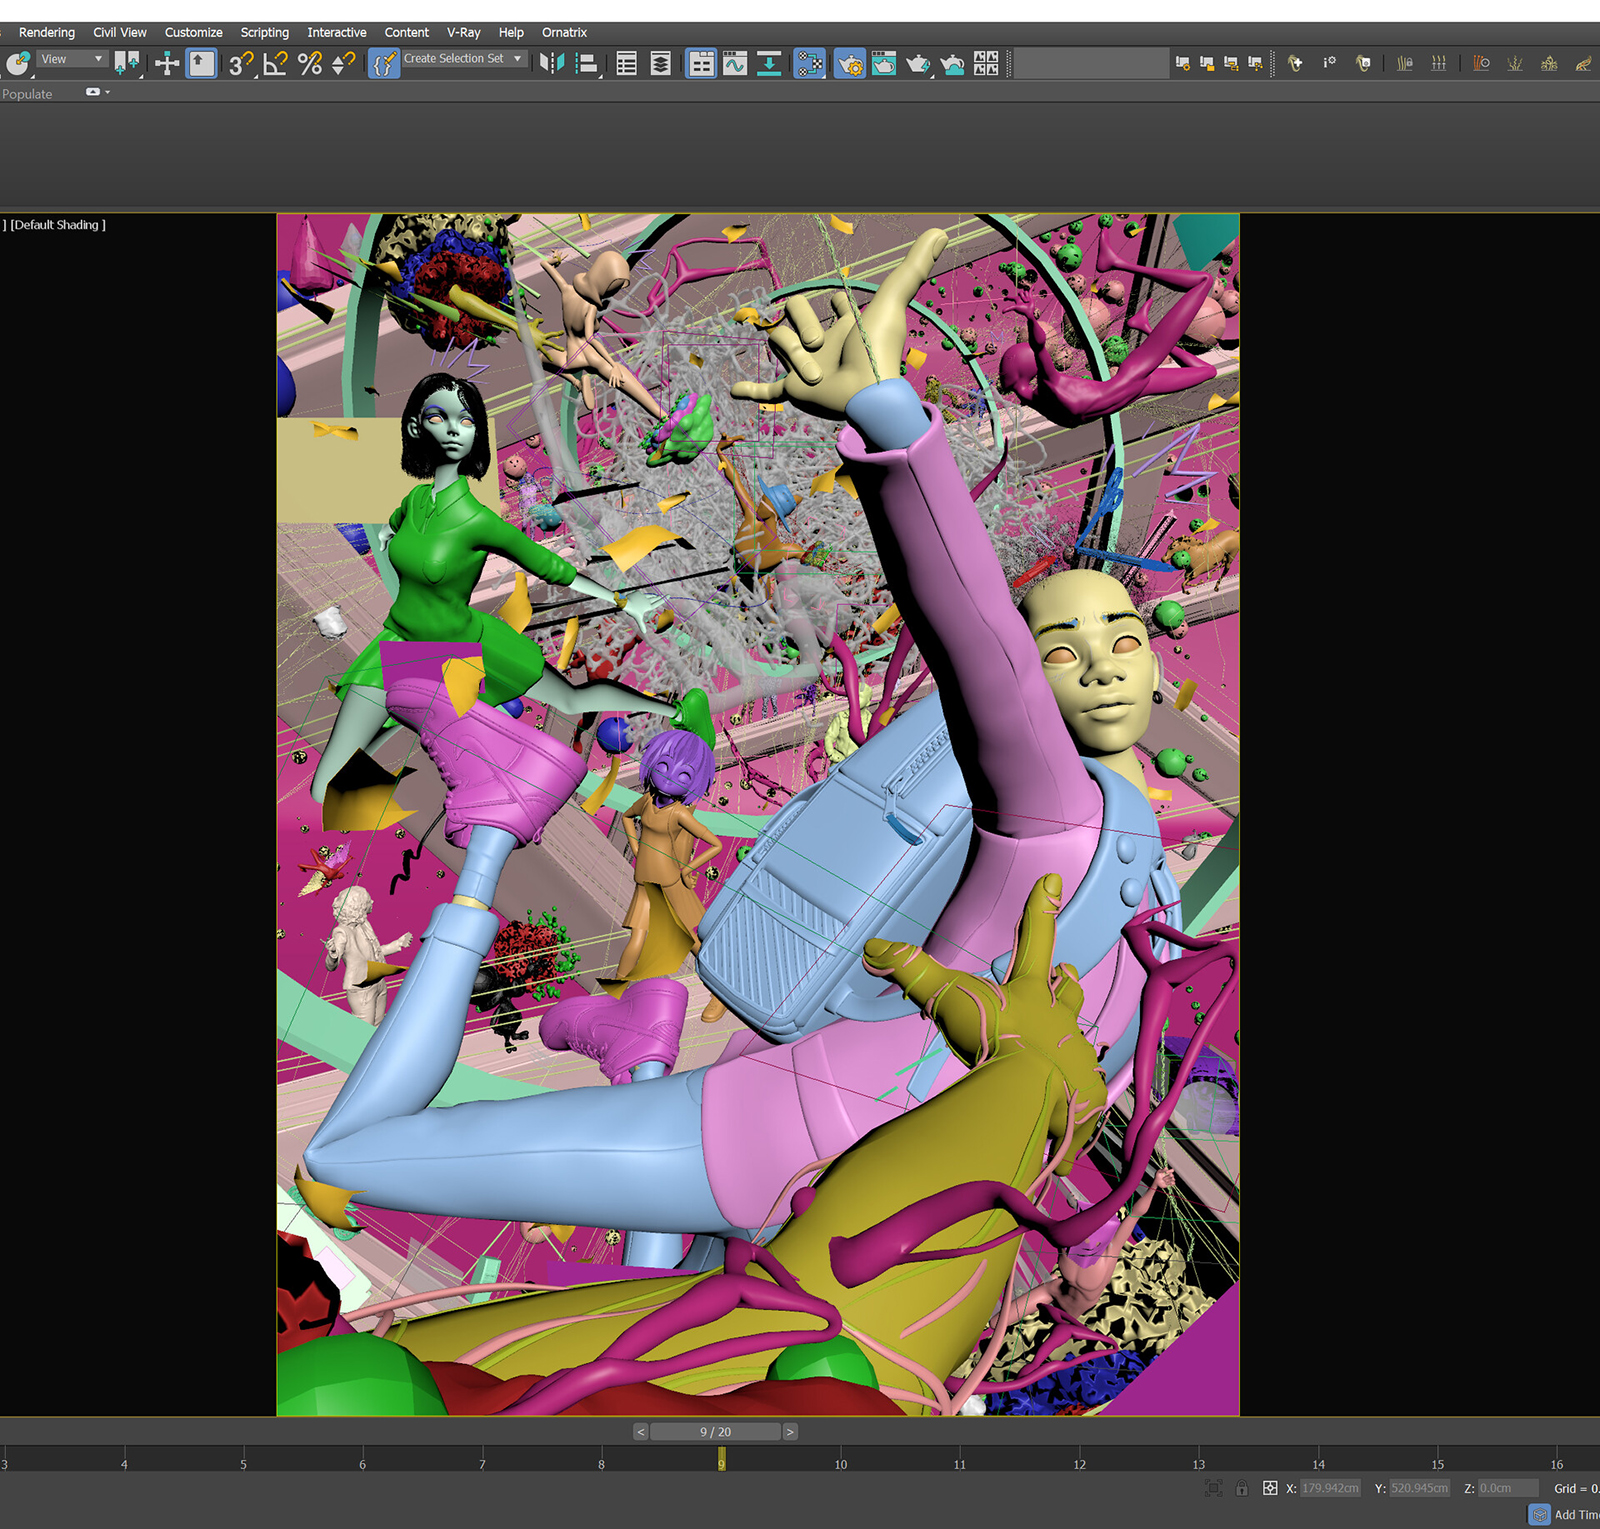Expand the Populate ribbon dropdown arrow
1600x1529 pixels.
[107, 92]
